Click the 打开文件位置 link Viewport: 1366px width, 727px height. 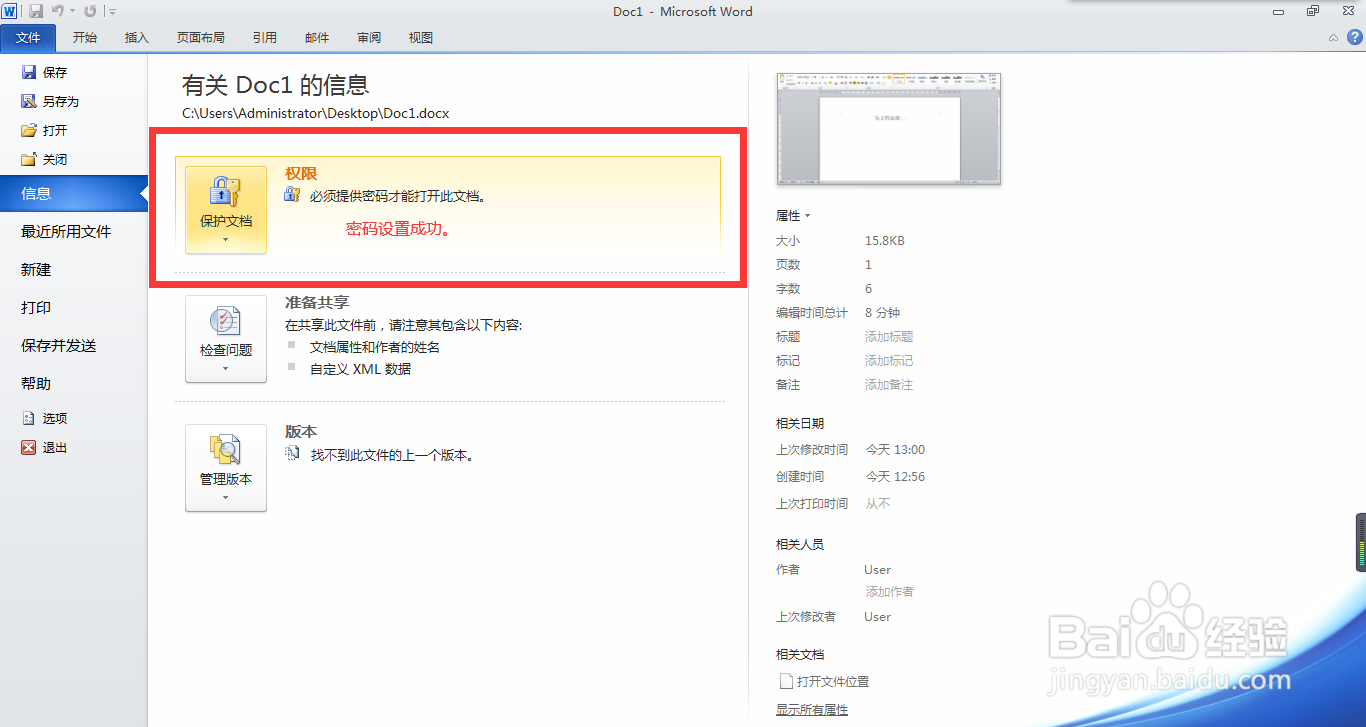point(833,681)
